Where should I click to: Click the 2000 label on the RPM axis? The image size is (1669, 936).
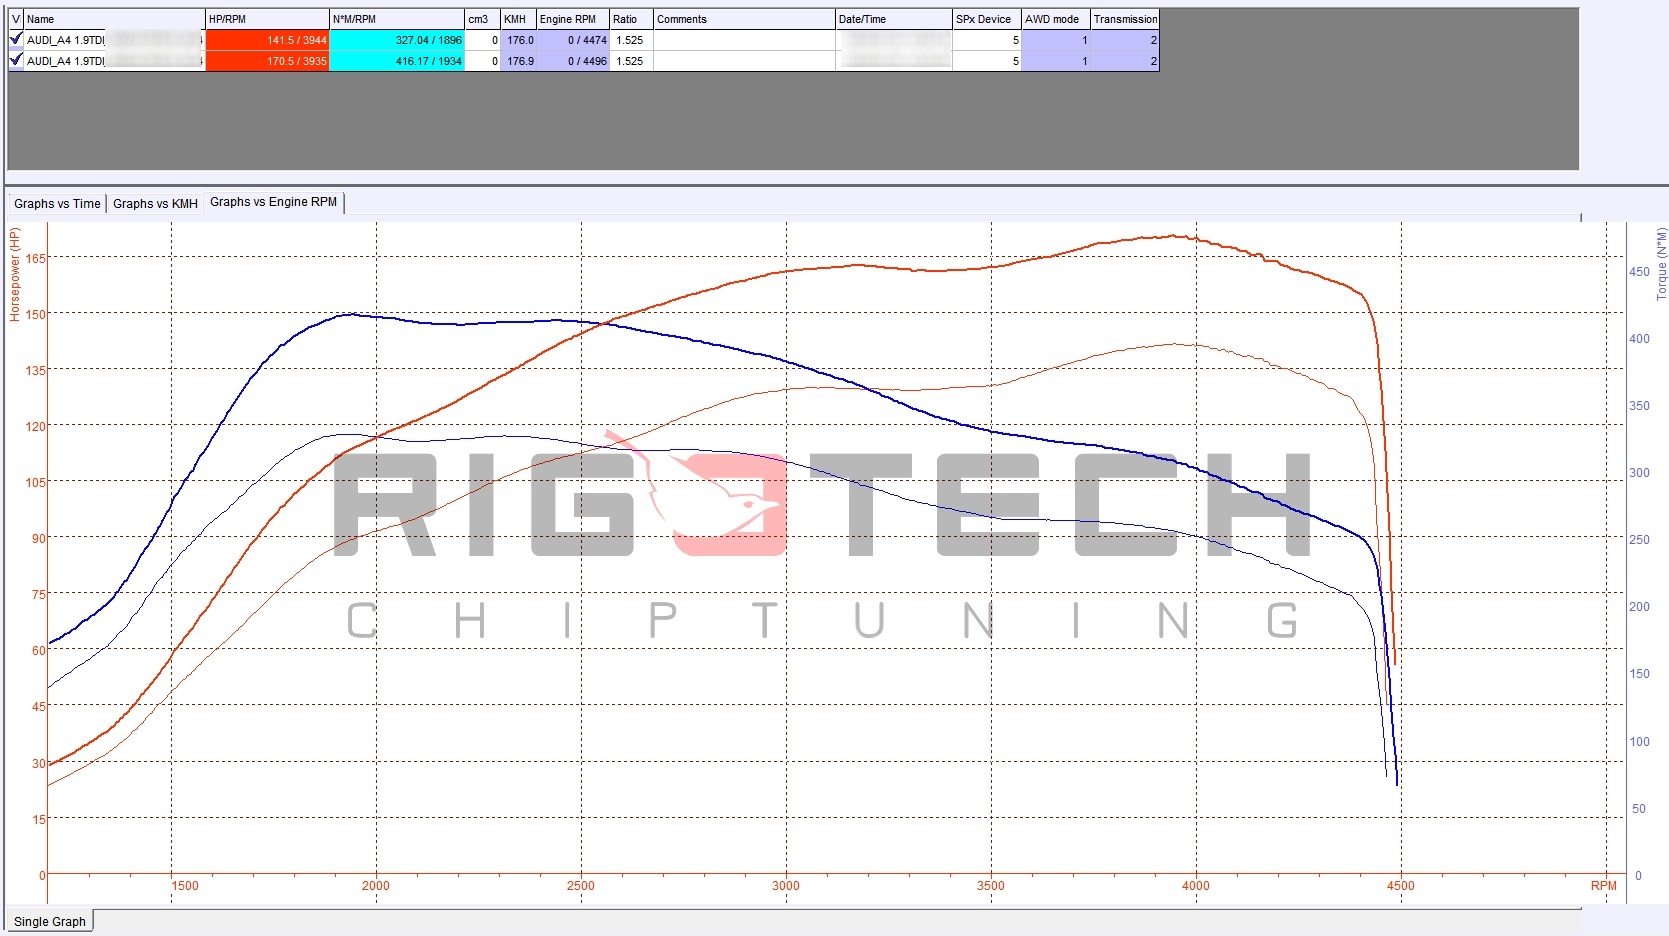pyautogui.click(x=376, y=885)
